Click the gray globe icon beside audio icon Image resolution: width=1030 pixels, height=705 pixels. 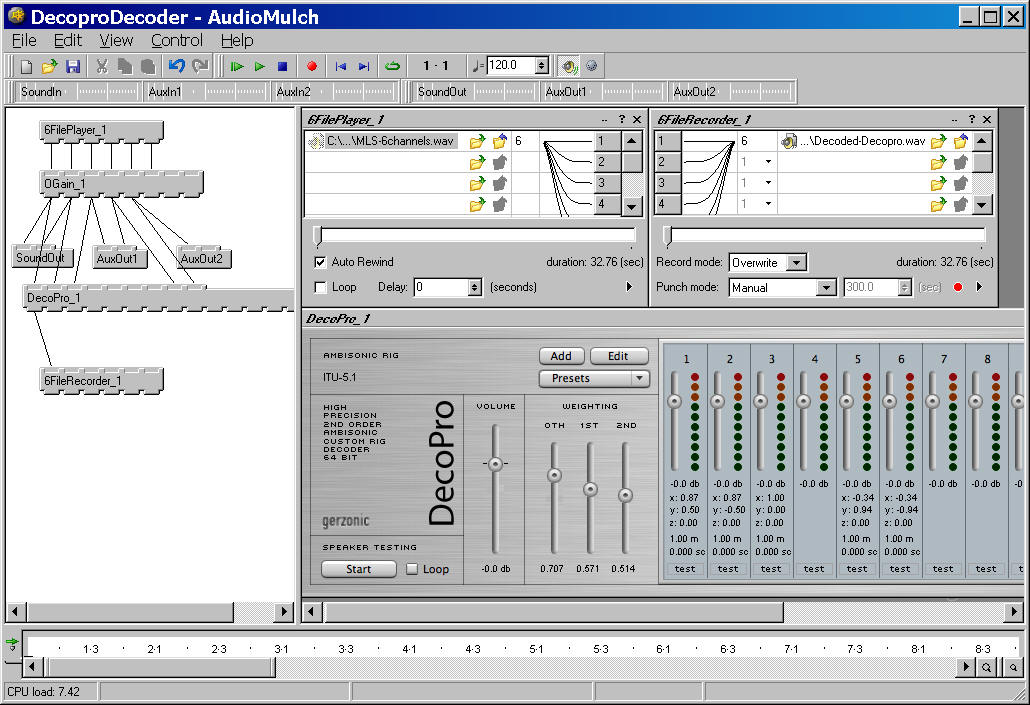592,66
